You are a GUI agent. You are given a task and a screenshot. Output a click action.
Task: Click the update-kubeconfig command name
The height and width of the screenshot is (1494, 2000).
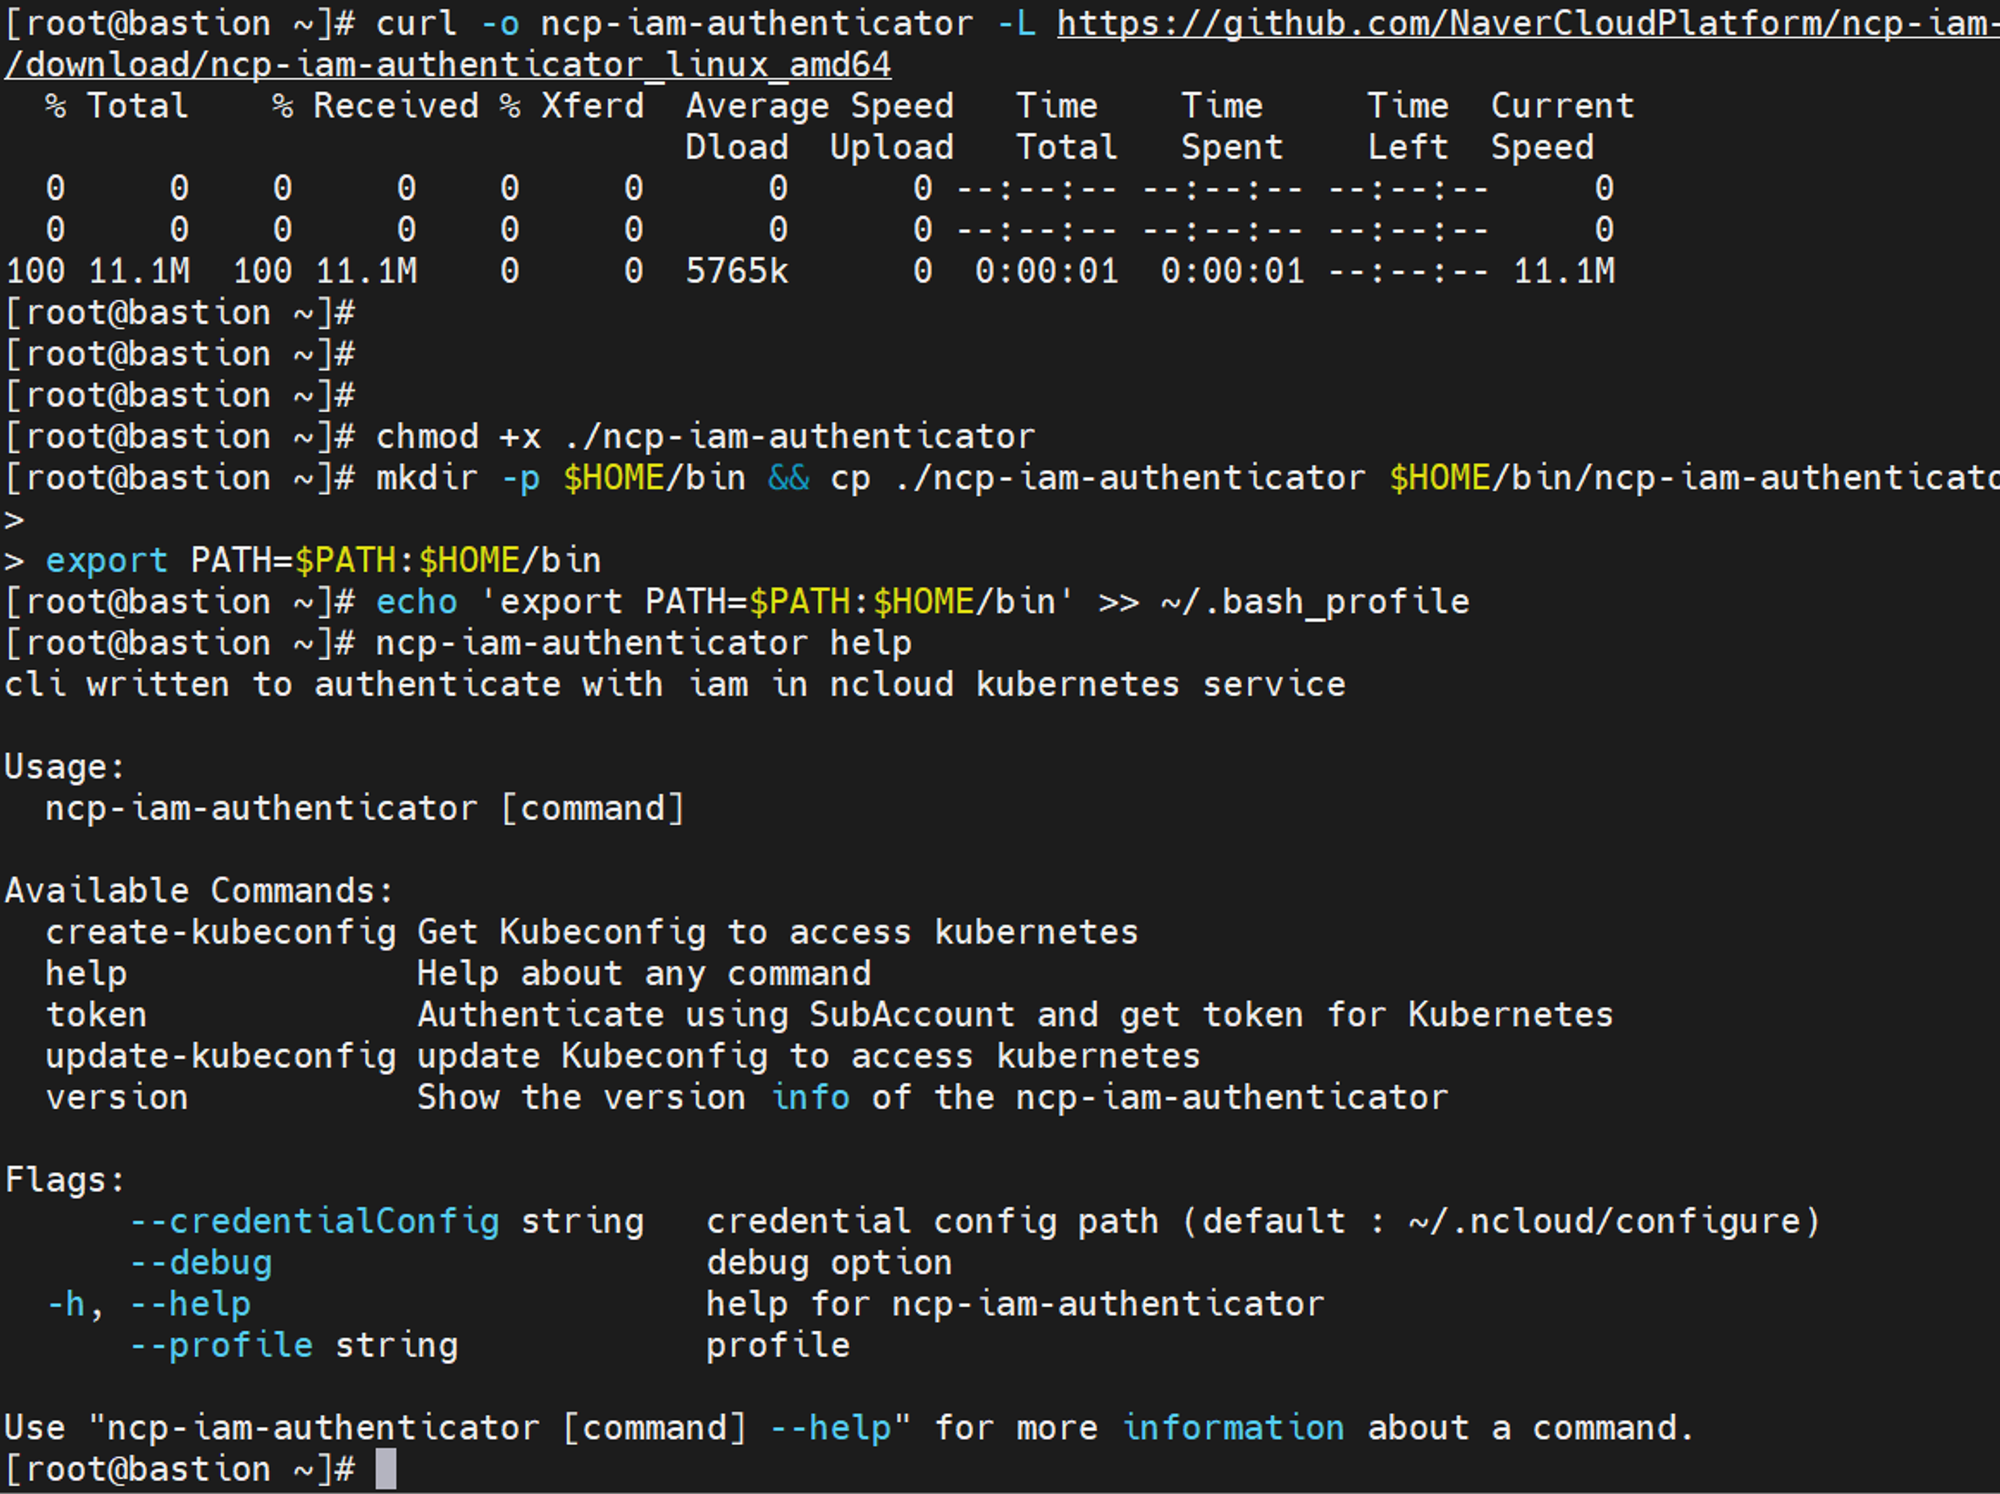(221, 1056)
